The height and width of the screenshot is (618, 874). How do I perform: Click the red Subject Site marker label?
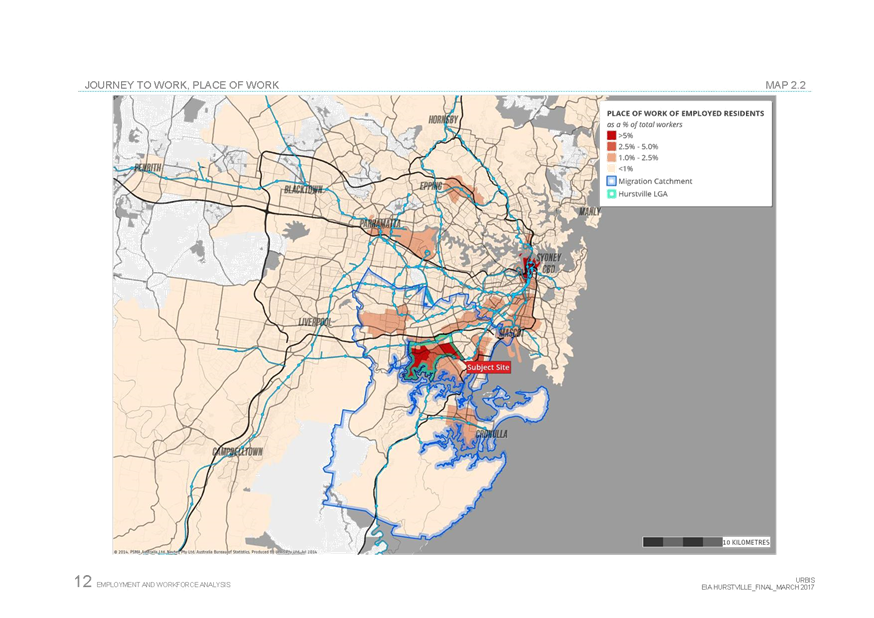click(488, 368)
